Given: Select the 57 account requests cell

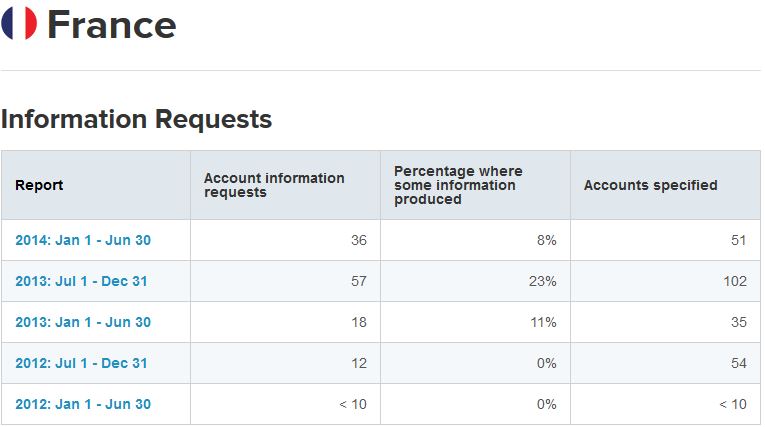Looking at the screenshot, I should click(x=359, y=281).
